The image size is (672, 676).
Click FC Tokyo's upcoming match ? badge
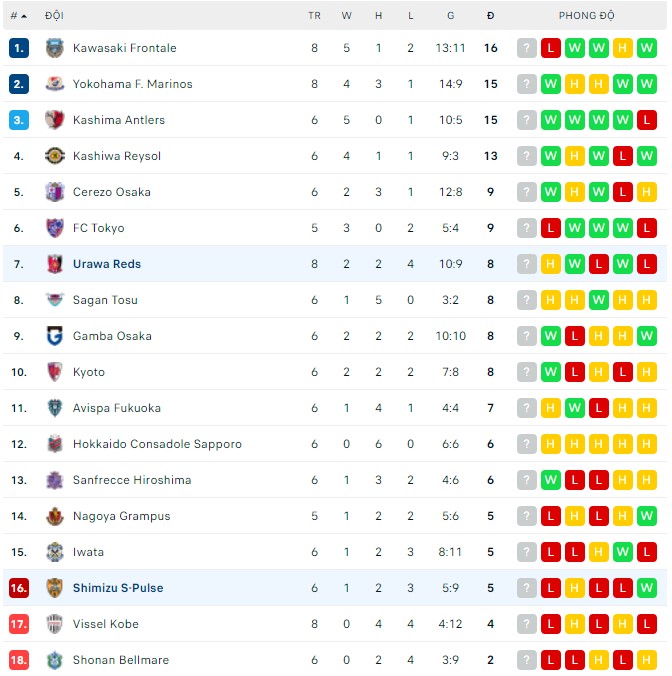527,228
